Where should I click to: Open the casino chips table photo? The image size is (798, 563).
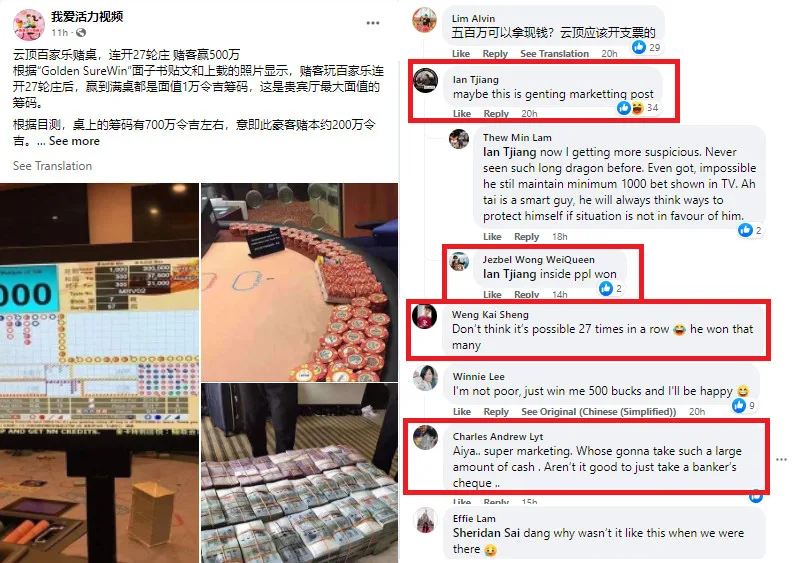299,283
